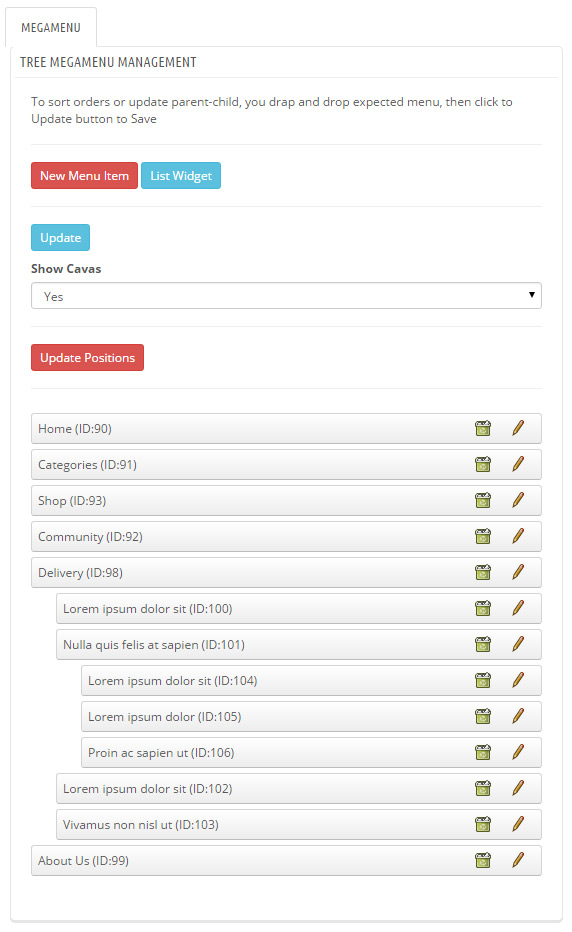Click the Update Positions button

(87, 357)
